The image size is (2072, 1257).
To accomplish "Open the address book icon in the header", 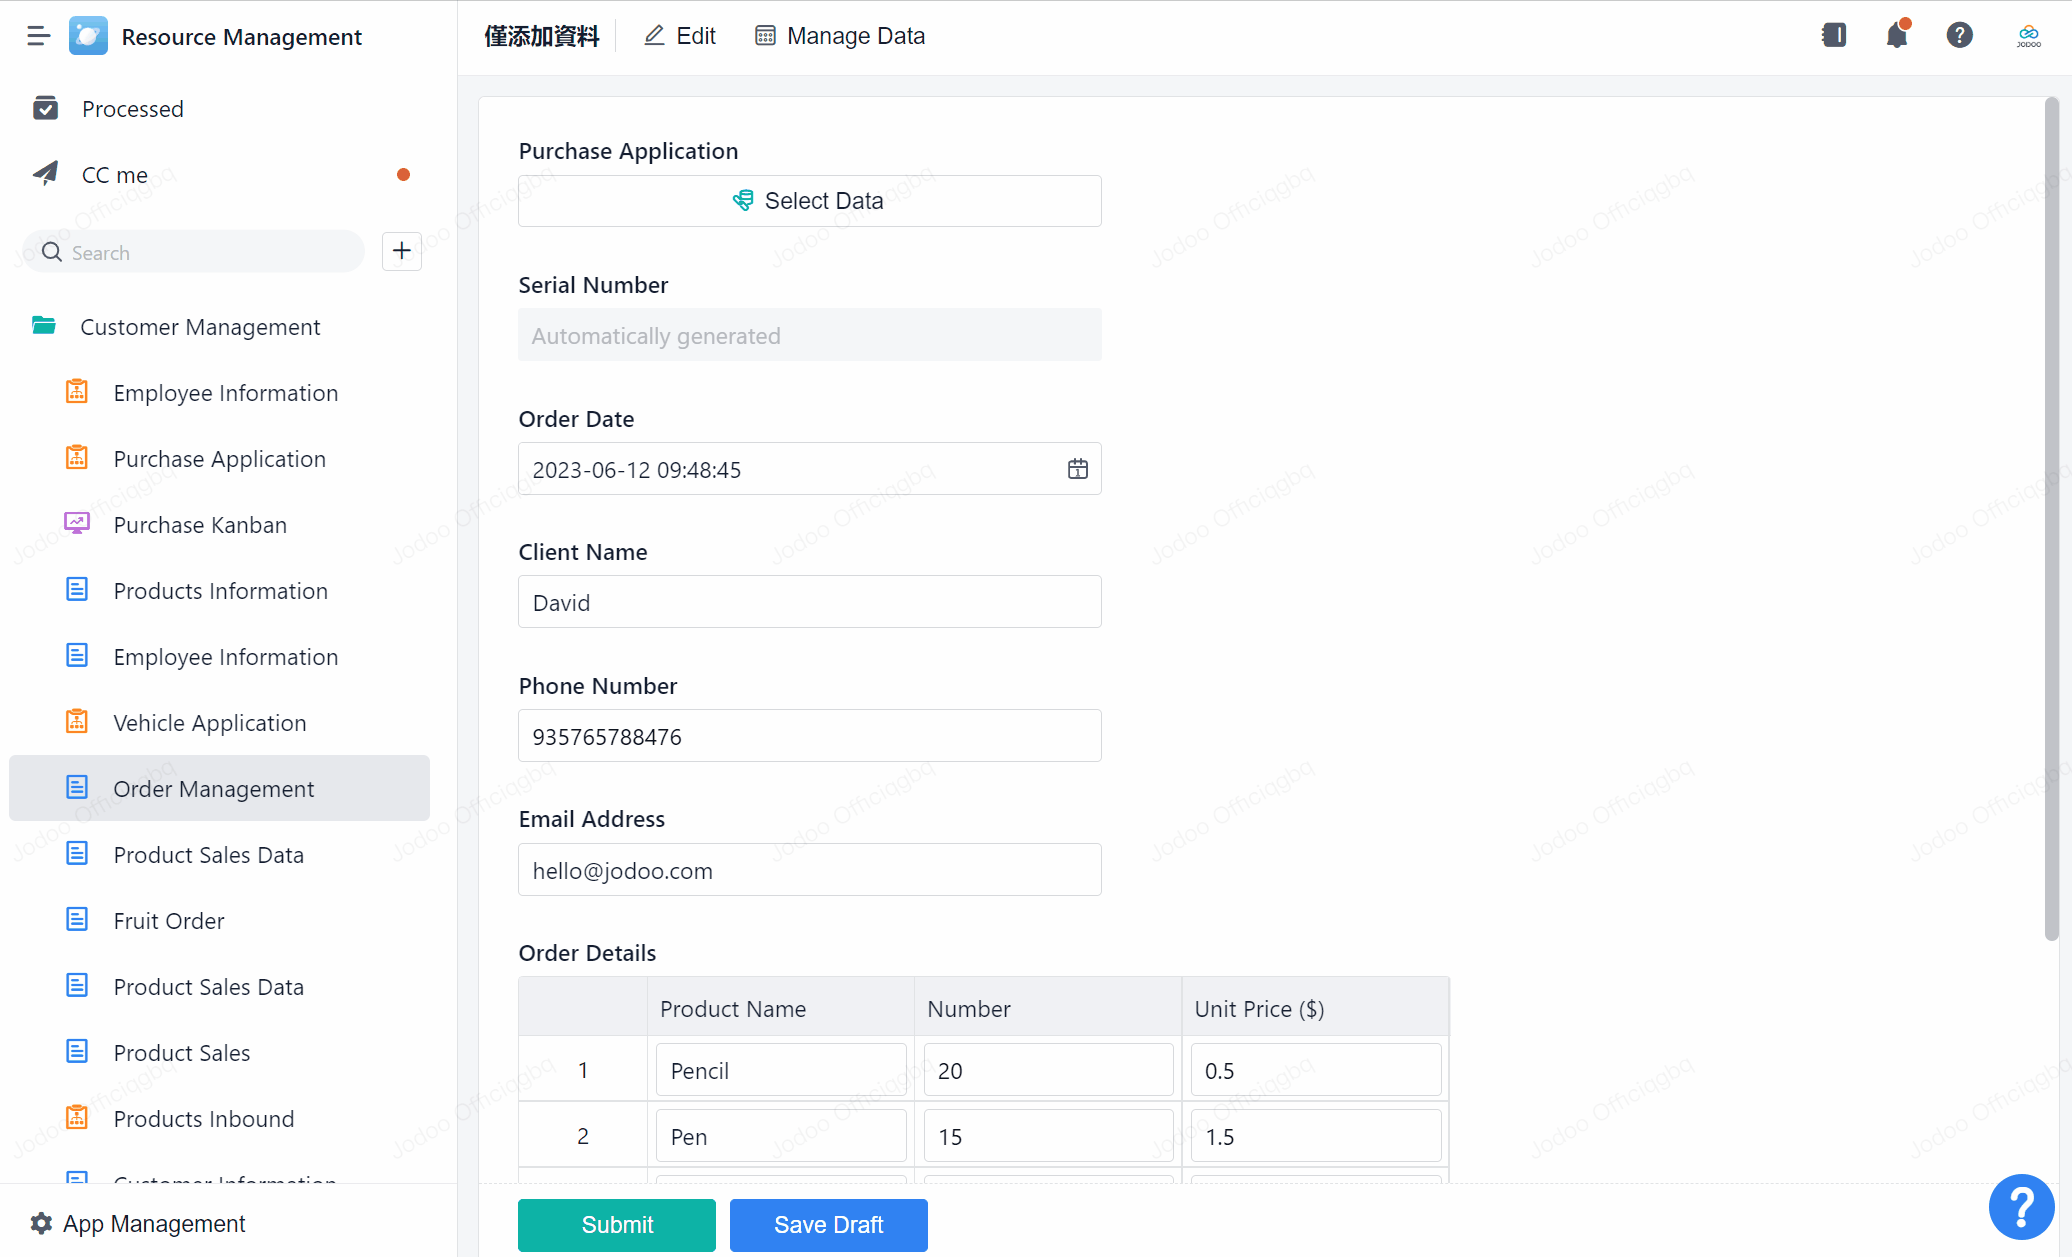I will (1834, 36).
